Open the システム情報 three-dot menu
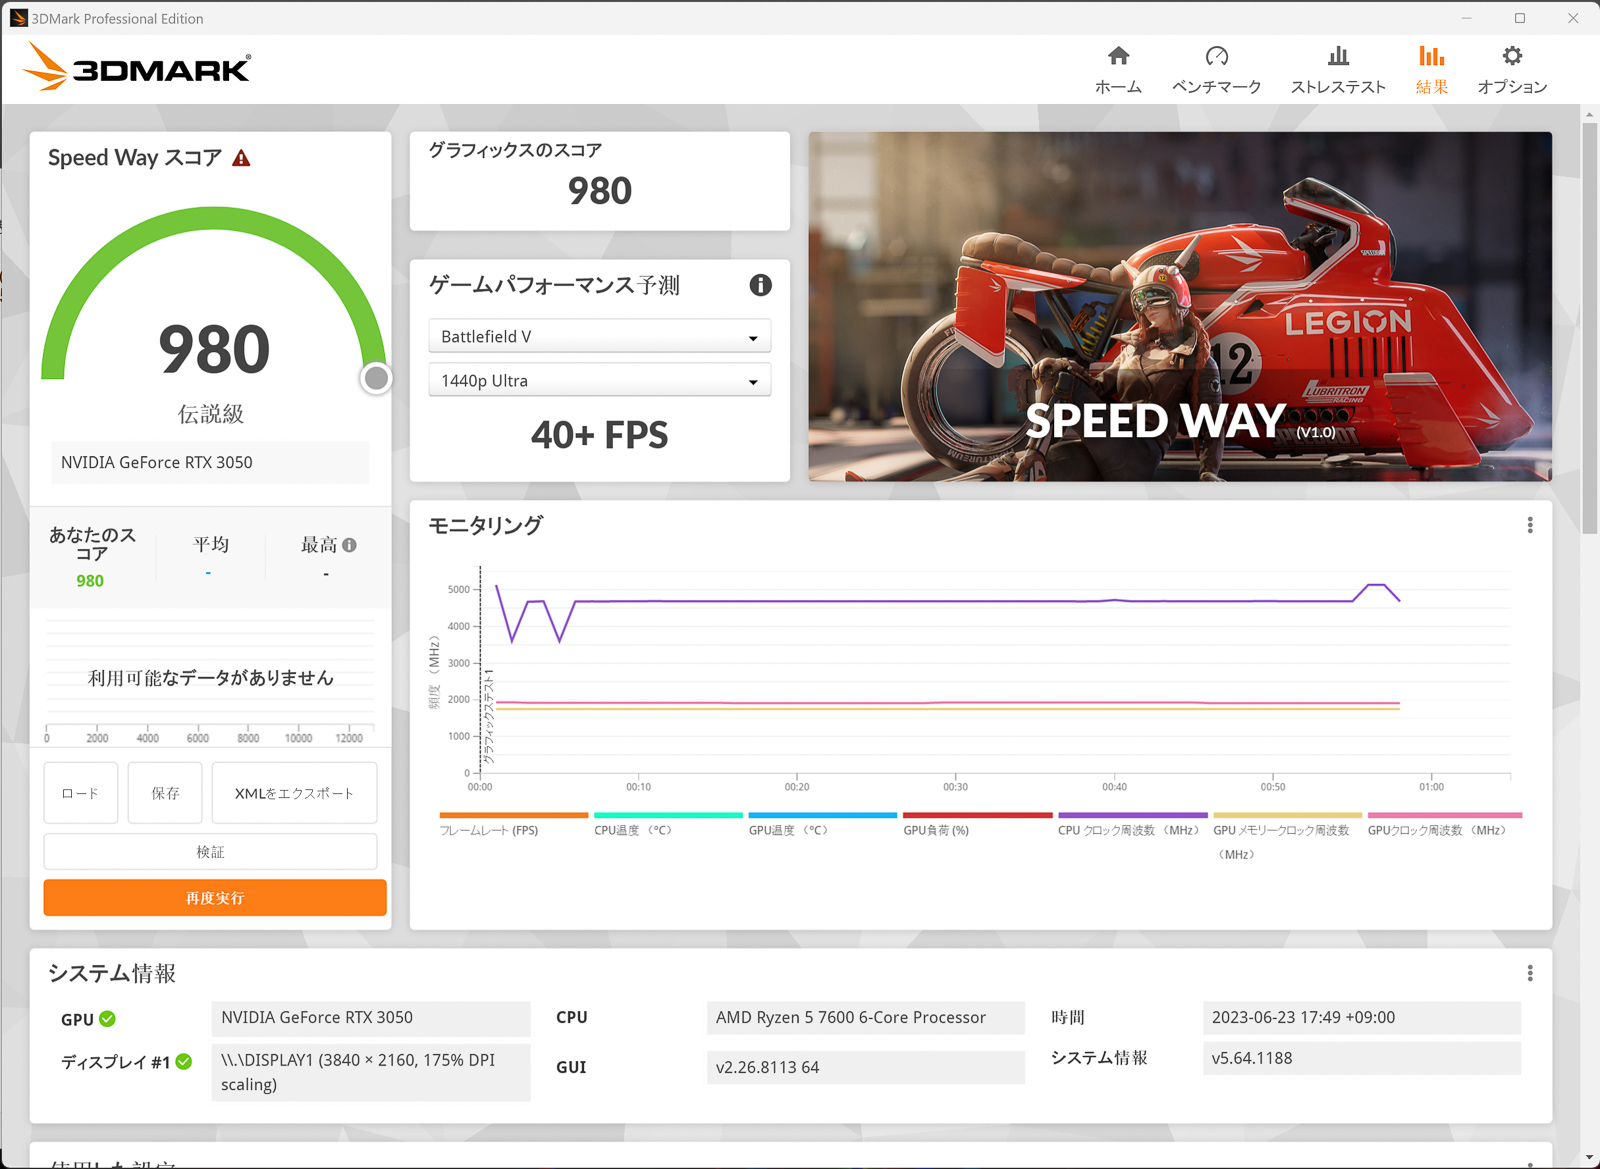Image resolution: width=1600 pixels, height=1169 pixels. 1529,972
